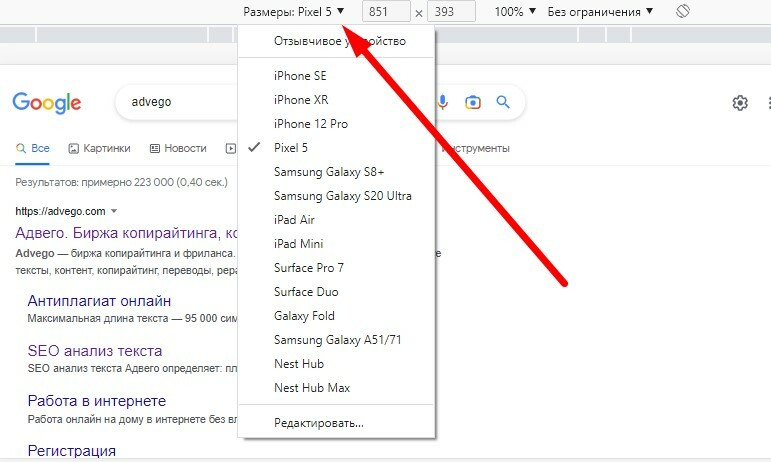
Task: Open the Размеры device dropdown
Action: coord(295,12)
